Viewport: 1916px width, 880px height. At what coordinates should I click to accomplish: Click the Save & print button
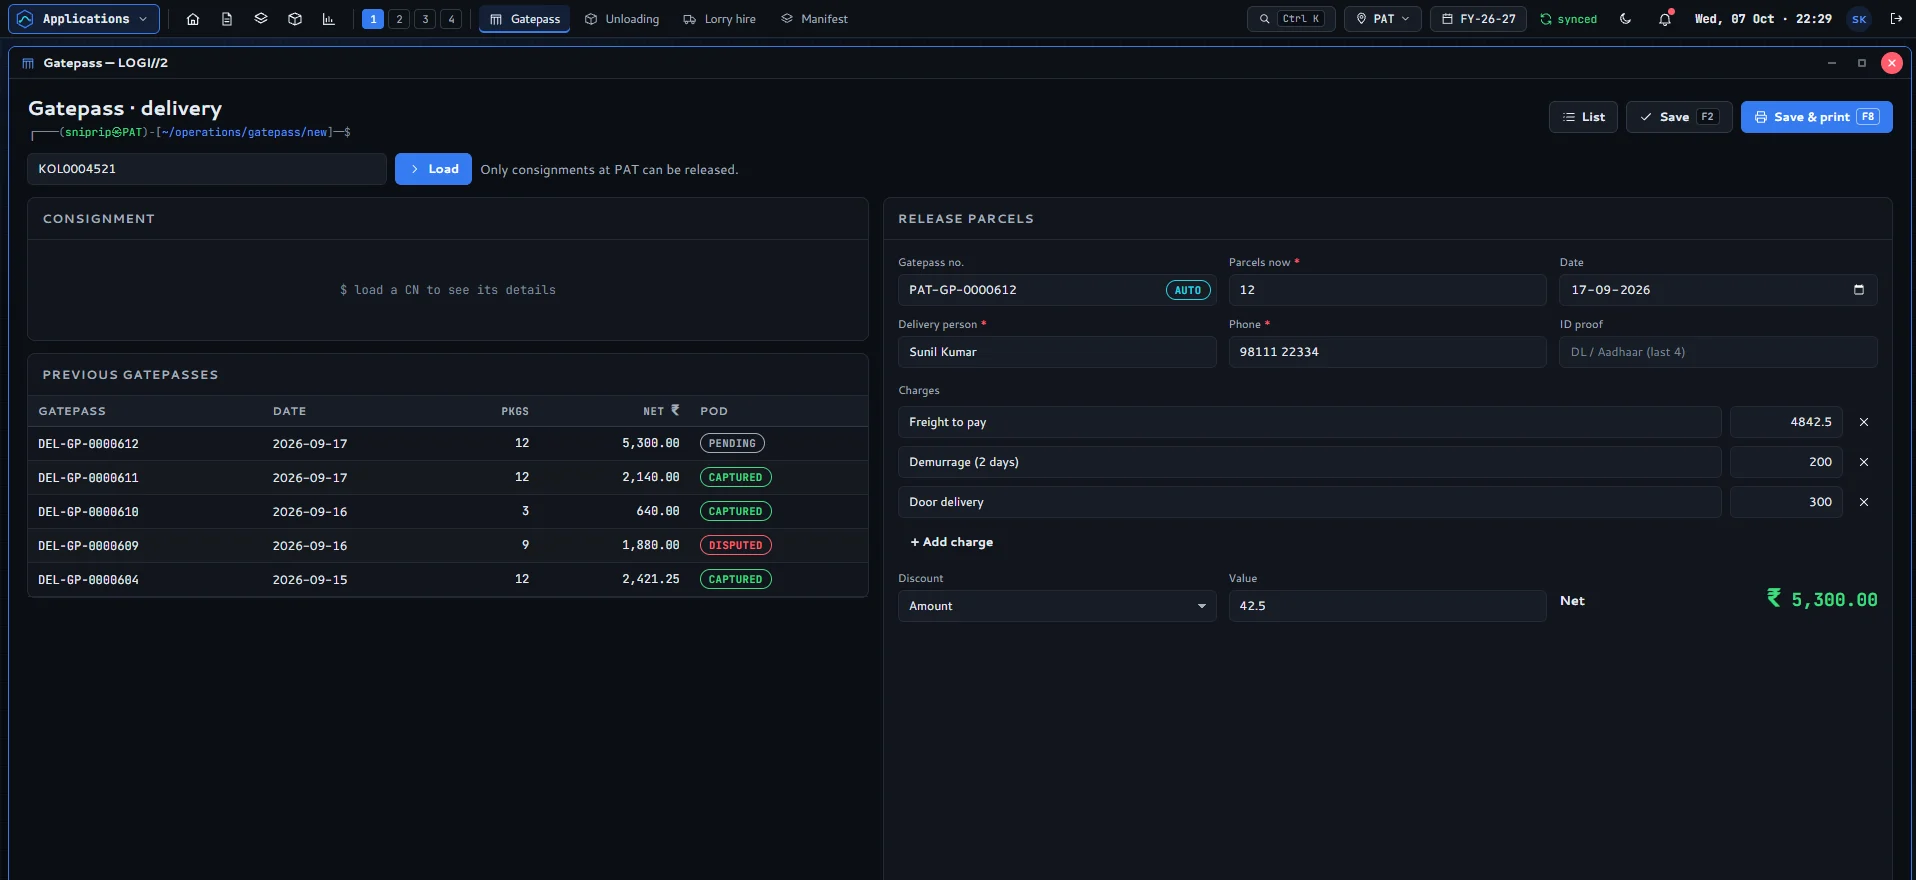(1816, 117)
